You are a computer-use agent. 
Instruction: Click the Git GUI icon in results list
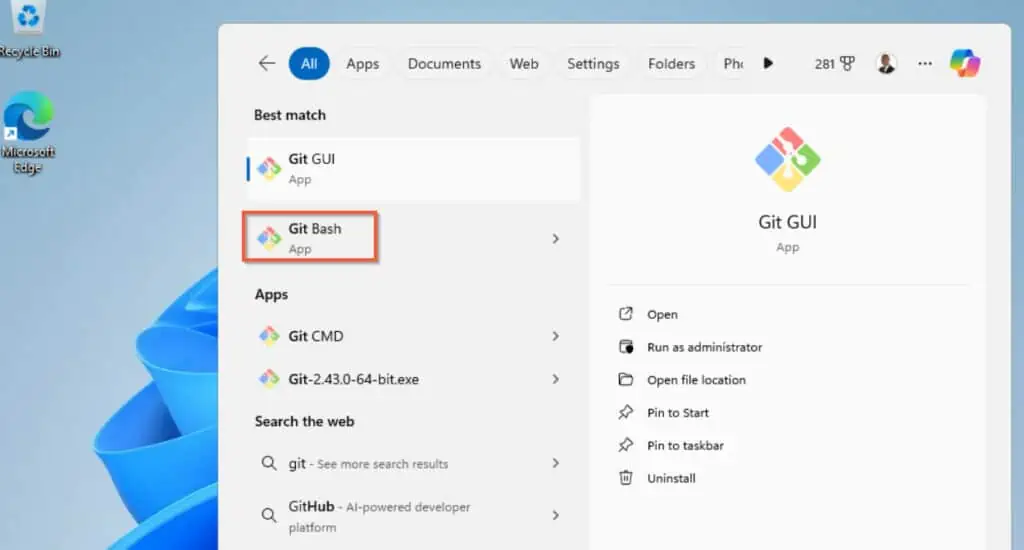tap(268, 169)
